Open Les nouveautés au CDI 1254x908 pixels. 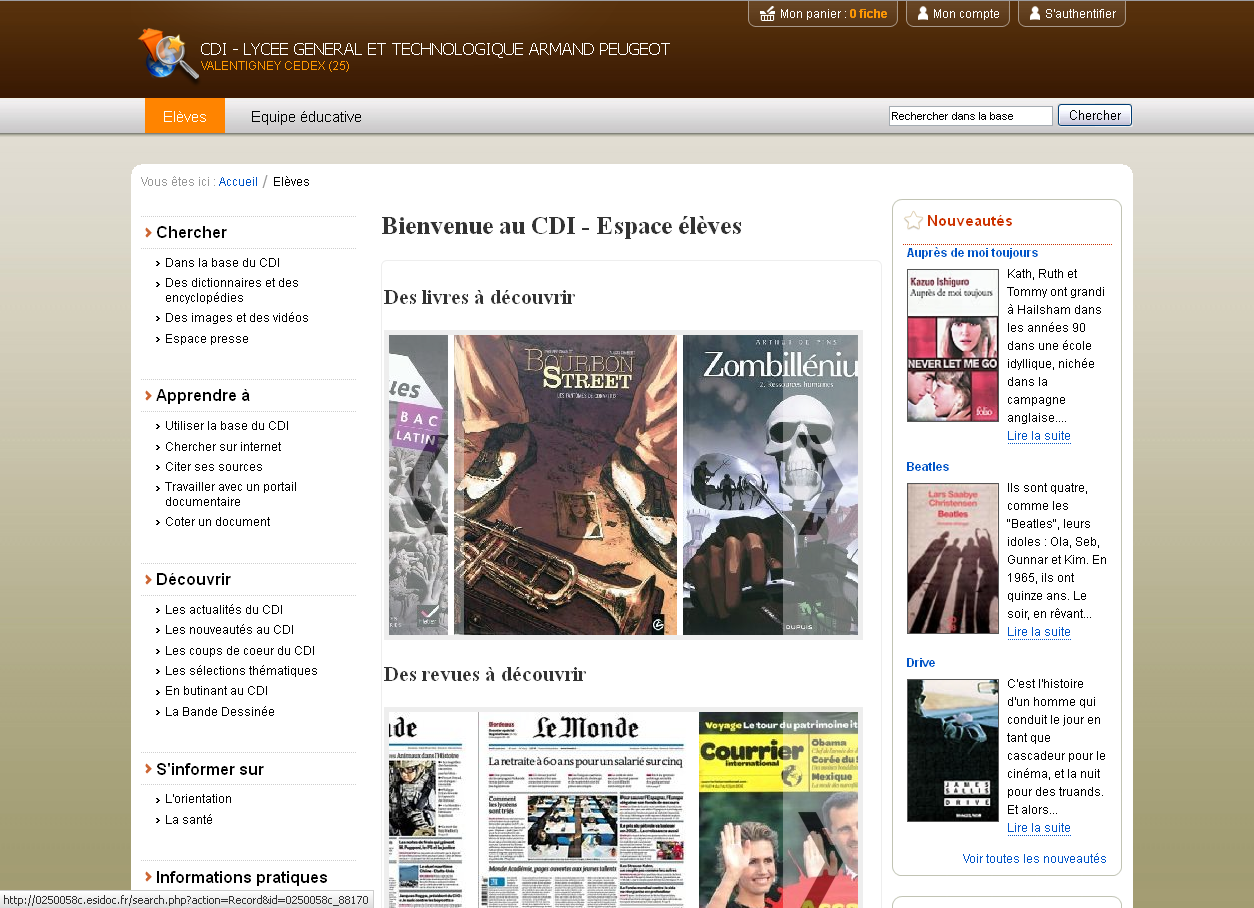[229, 630]
